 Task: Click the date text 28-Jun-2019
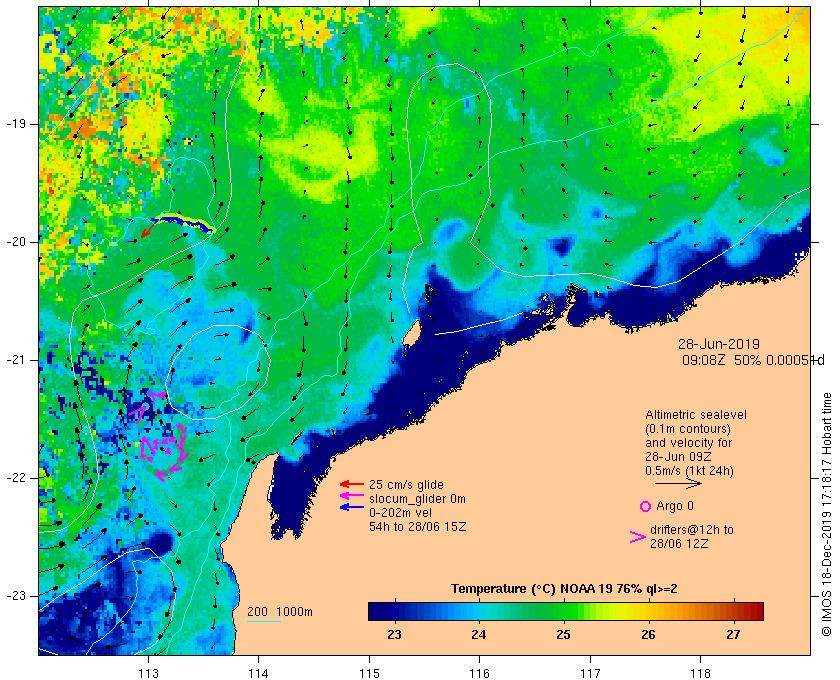(718, 344)
